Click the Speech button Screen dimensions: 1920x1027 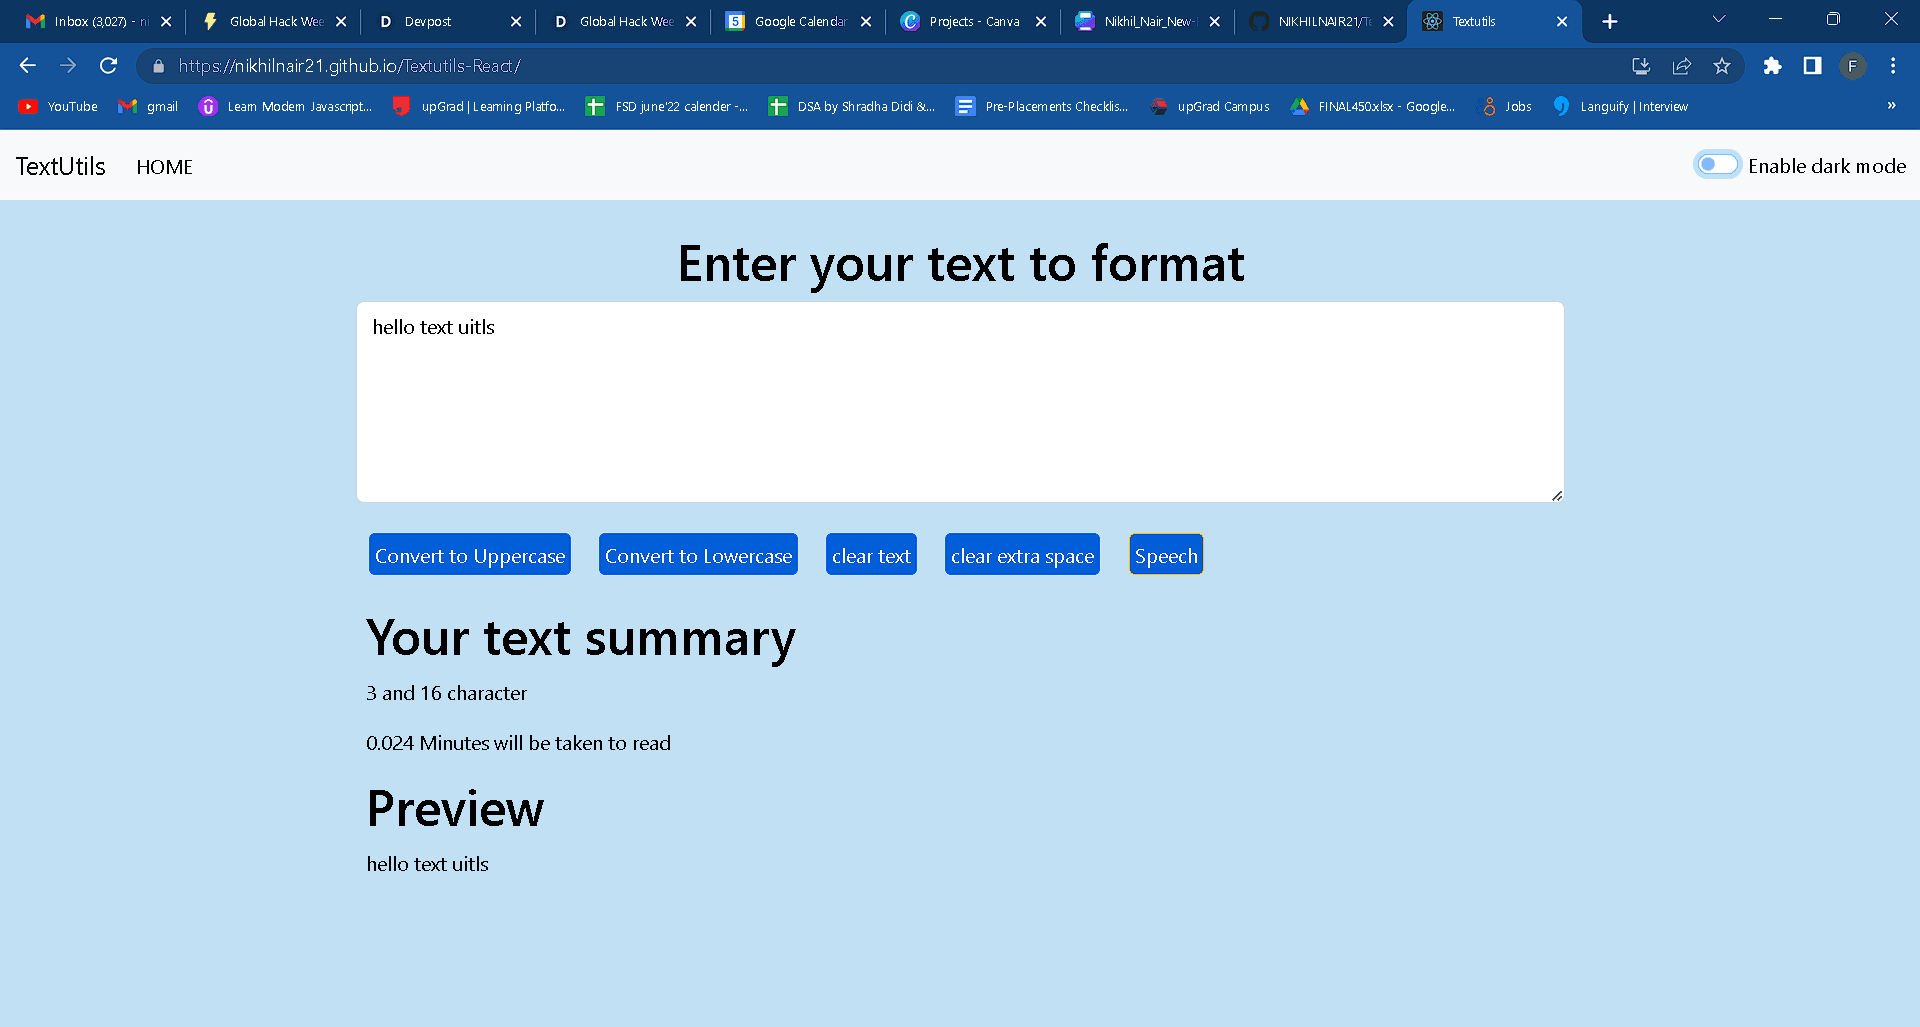click(x=1165, y=555)
